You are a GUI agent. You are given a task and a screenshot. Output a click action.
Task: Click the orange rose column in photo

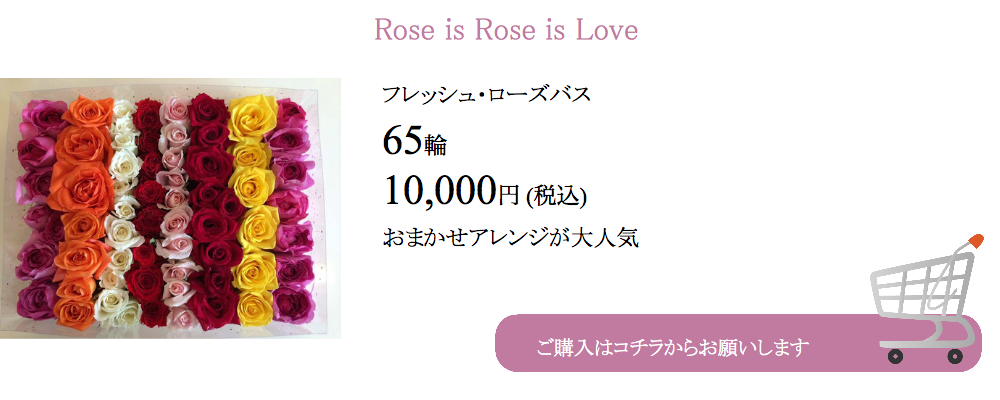[x=79, y=211]
